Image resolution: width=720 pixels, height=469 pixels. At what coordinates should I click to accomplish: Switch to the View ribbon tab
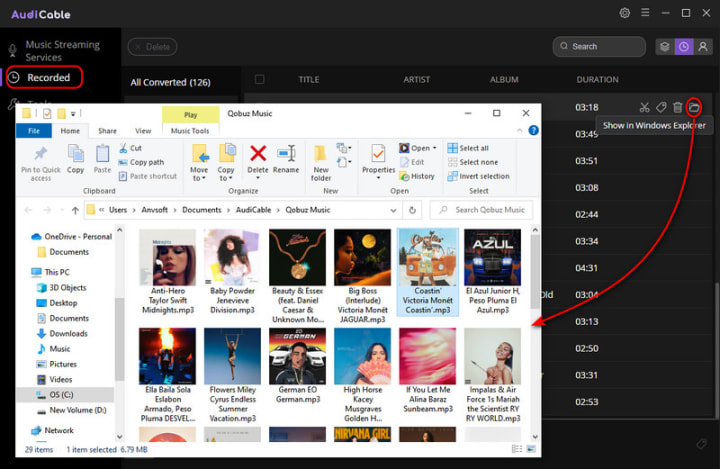143,131
